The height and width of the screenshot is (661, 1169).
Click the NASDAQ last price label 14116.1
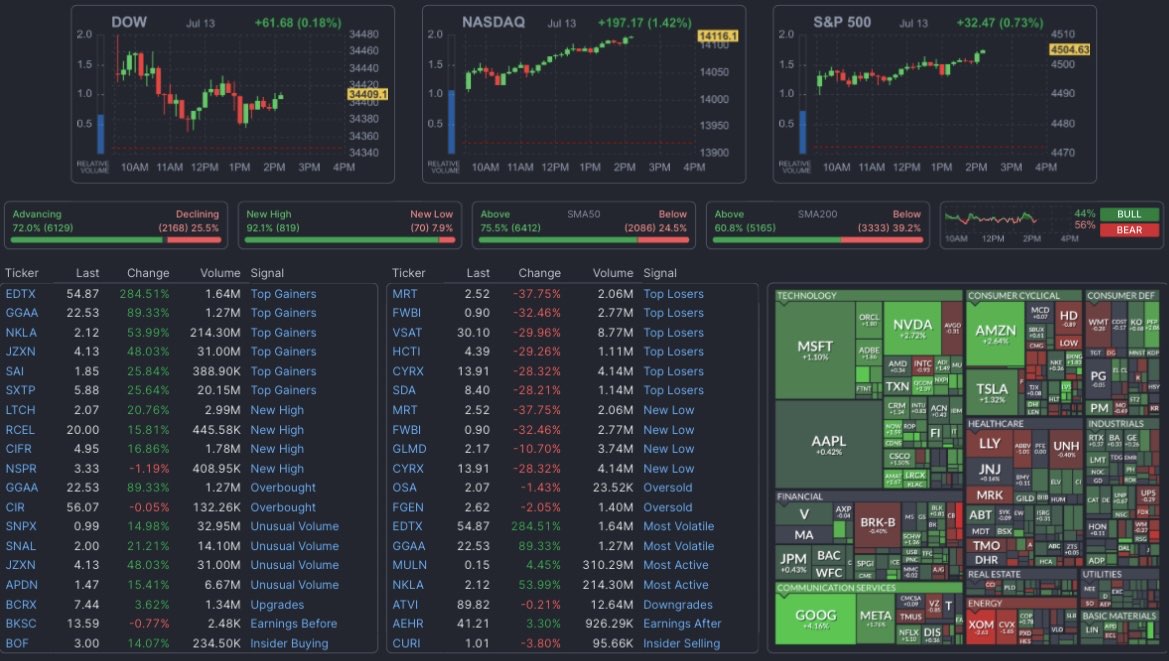718,36
